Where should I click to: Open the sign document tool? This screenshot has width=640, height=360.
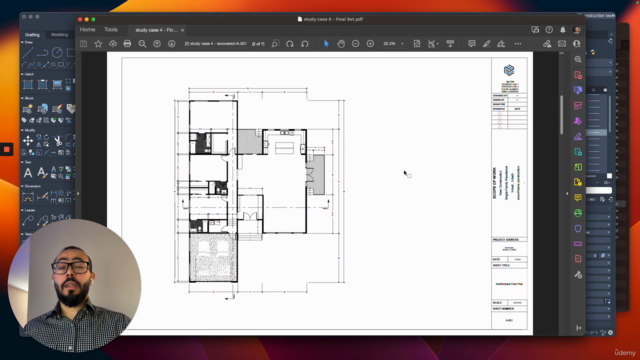click(501, 44)
